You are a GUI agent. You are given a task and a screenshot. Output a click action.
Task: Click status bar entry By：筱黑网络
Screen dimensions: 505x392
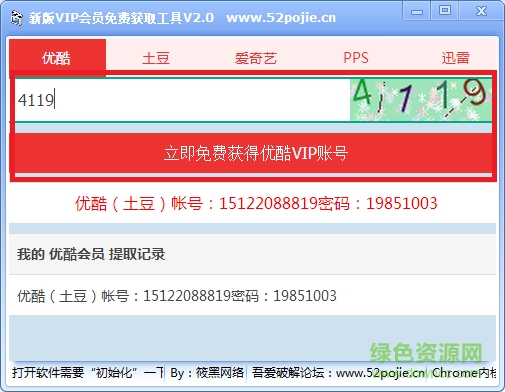[x=207, y=372]
